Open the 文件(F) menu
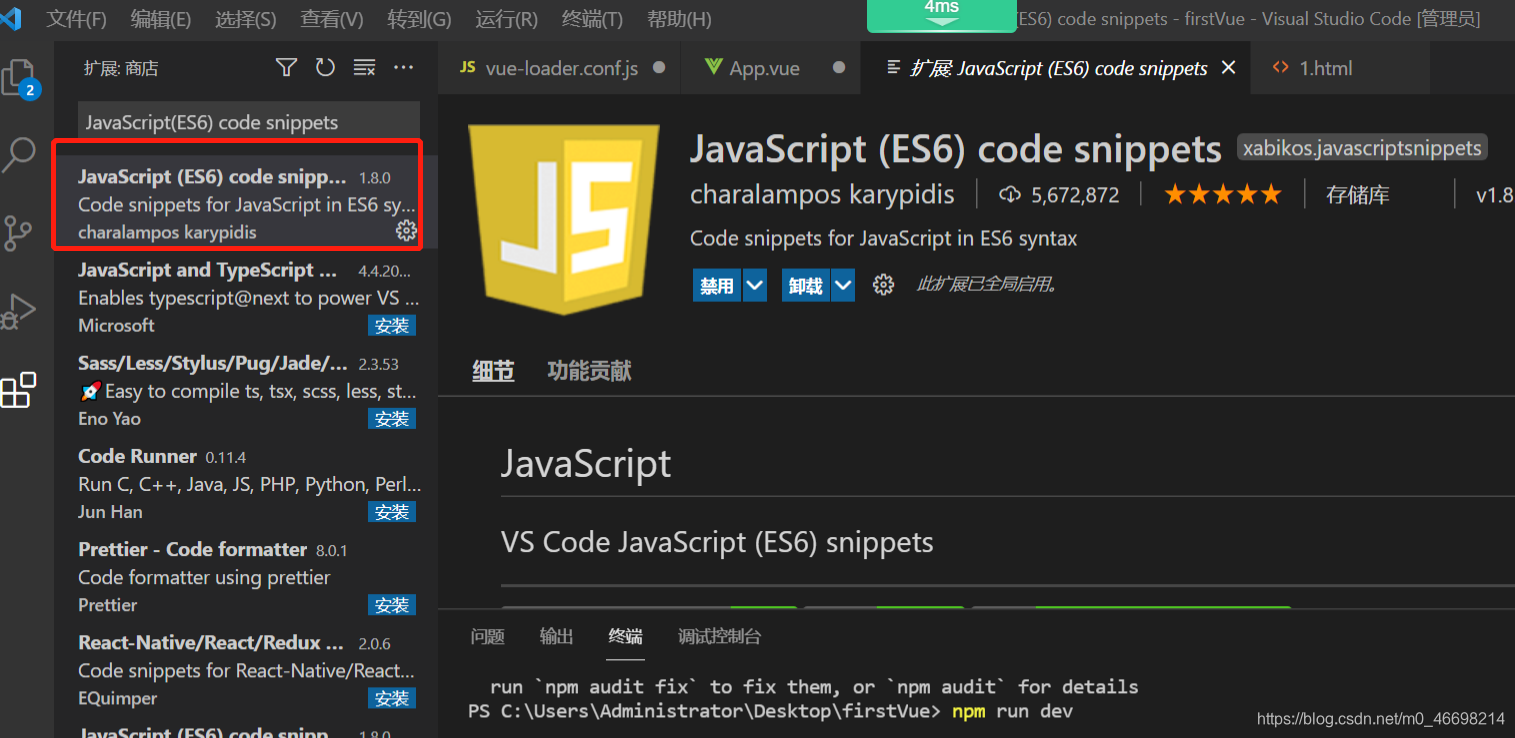Screen dimensions: 1515x738 [76, 19]
